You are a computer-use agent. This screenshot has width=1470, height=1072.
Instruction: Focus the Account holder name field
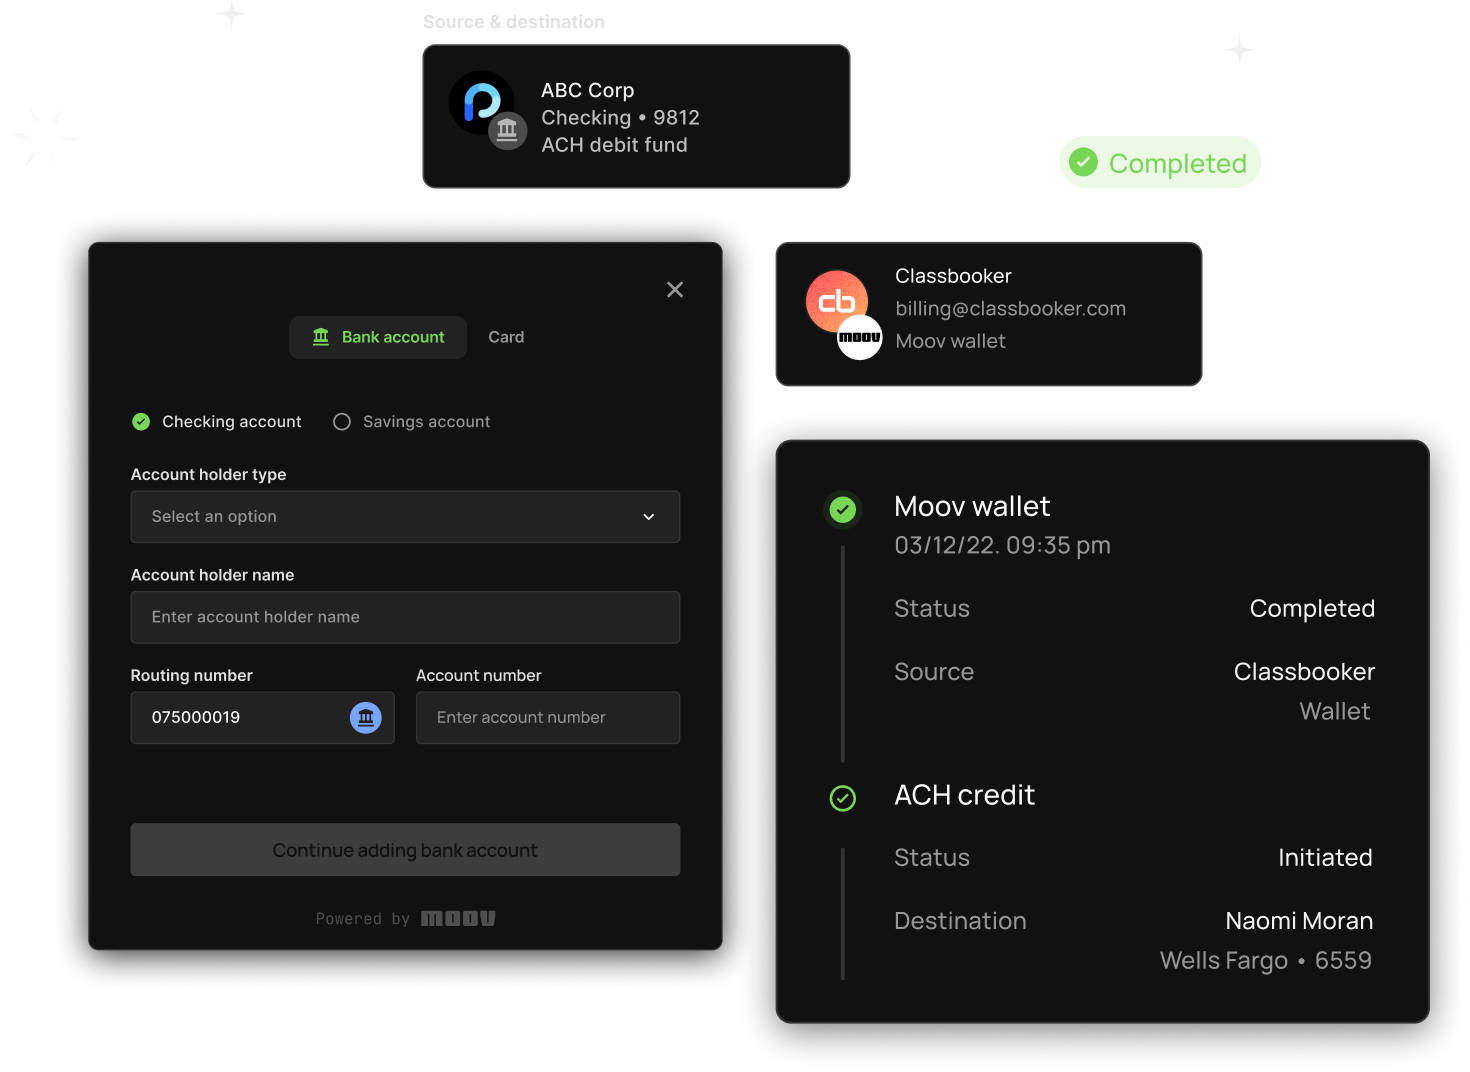click(405, 617)
